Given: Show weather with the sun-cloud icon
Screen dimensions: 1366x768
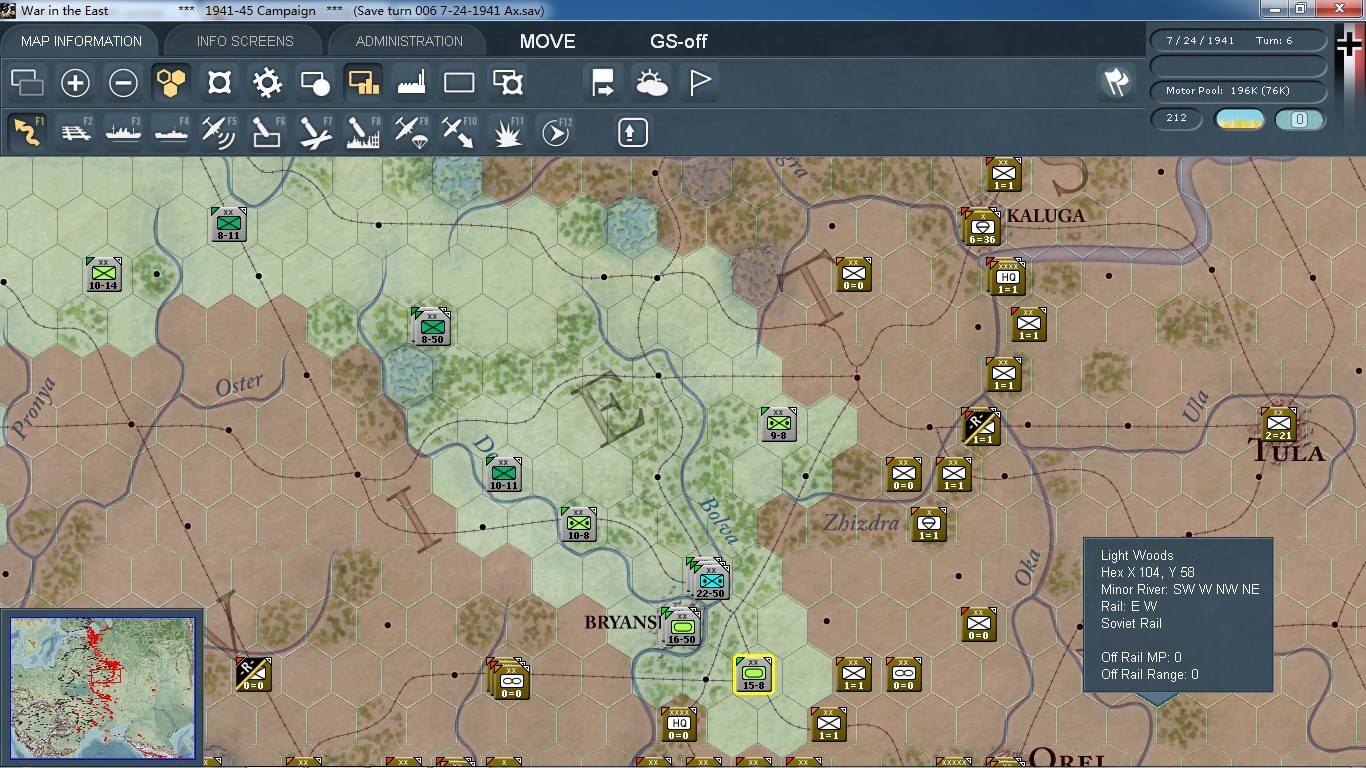Looking at the screenshot, I should (651, 82).
